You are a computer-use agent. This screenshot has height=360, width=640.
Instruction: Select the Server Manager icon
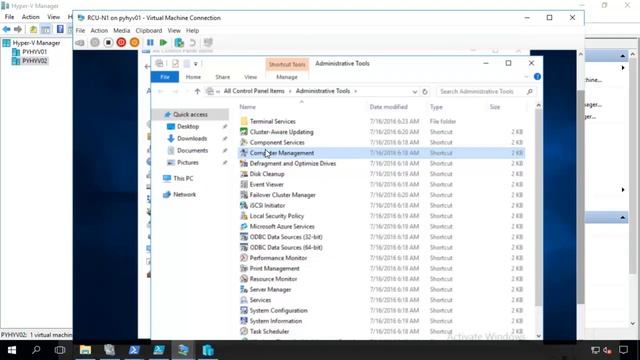coord(244,289)
